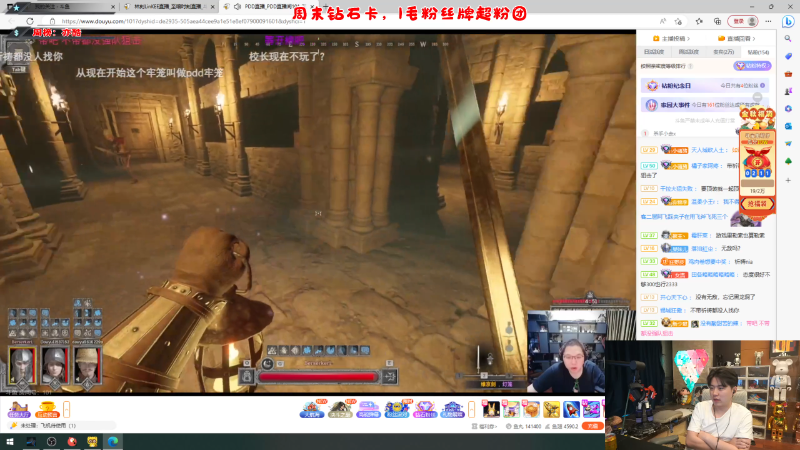Open the Edge sidebar games chess icon
800x450 pixels.
pyautogui.click(x=788, y=91)
